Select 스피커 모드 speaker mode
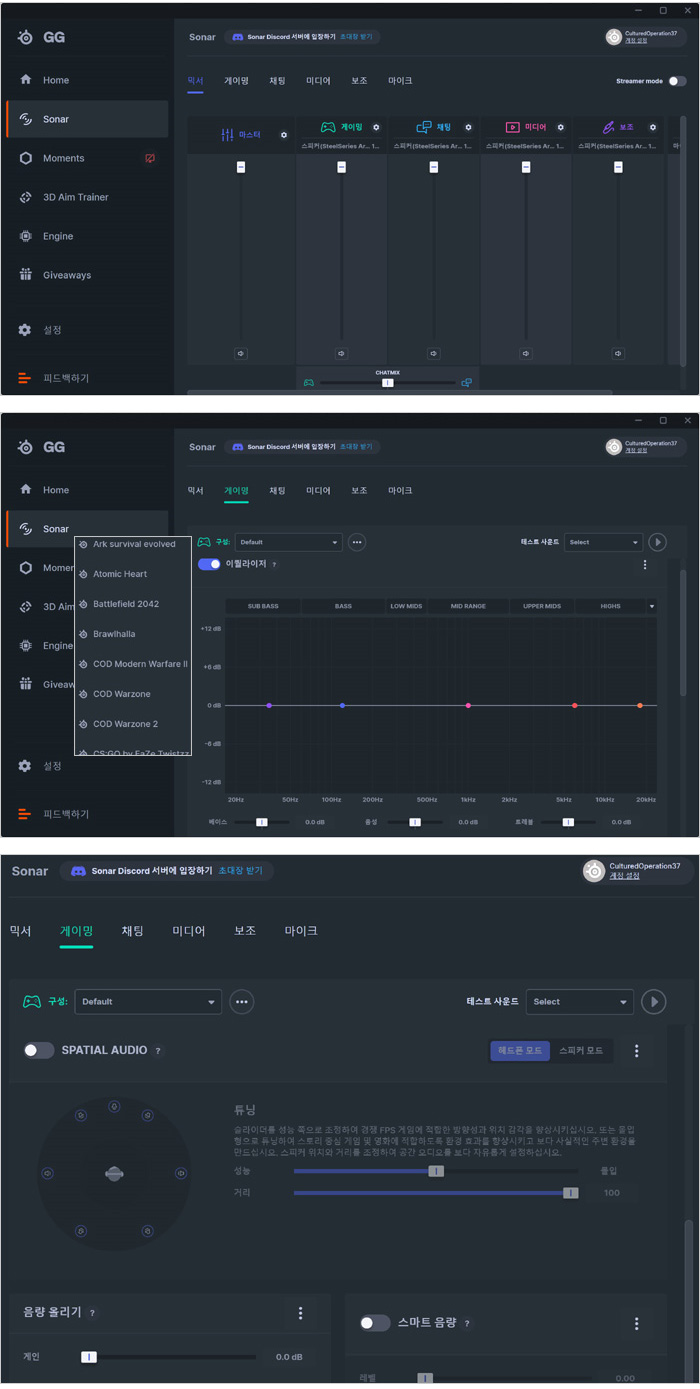 tap(581, 1051)
